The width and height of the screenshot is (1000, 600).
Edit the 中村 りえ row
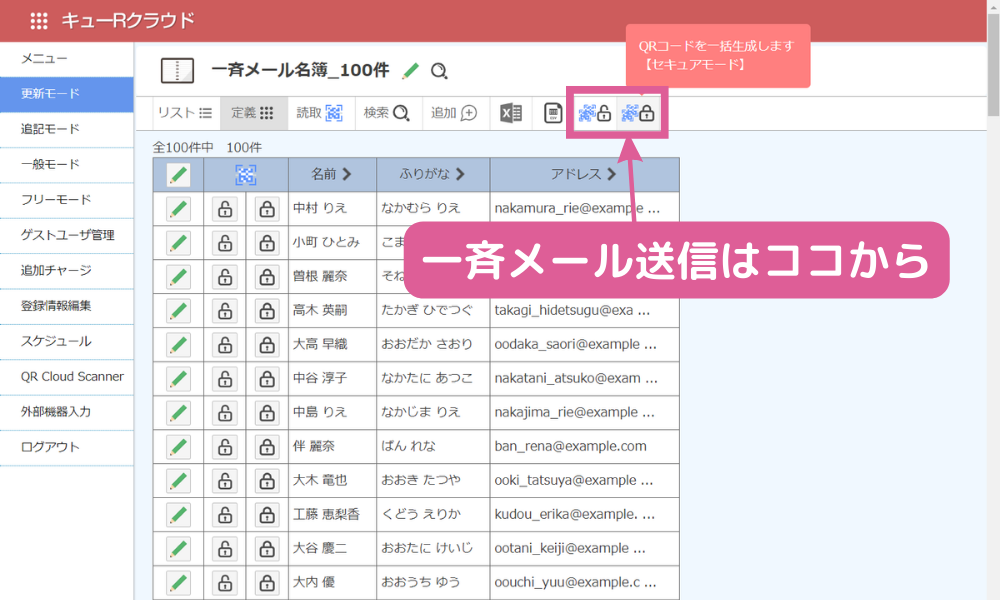pyautogui.click(x=178, y=209)
